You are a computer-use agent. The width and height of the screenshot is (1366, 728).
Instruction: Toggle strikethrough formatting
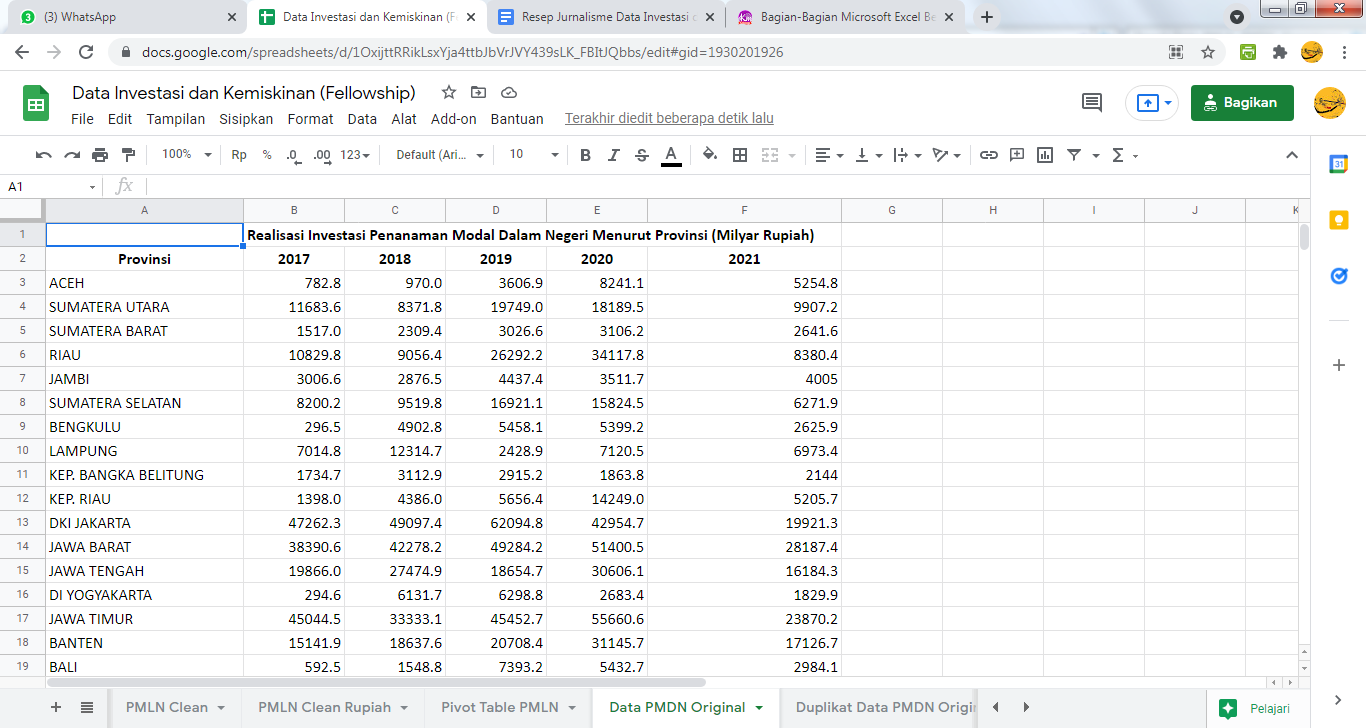(642, 155)
